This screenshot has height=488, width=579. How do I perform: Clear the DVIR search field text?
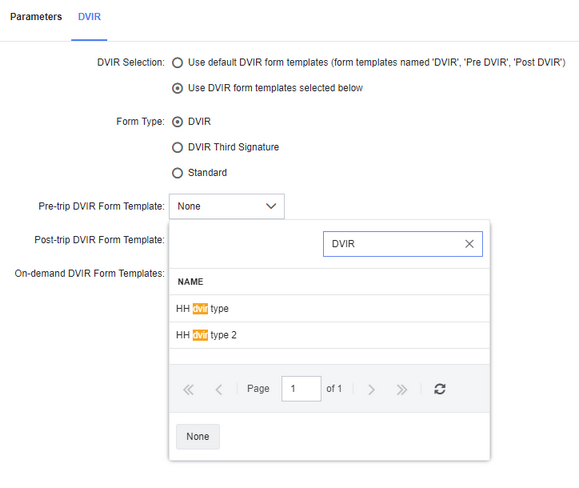click(x=469, y=244)
